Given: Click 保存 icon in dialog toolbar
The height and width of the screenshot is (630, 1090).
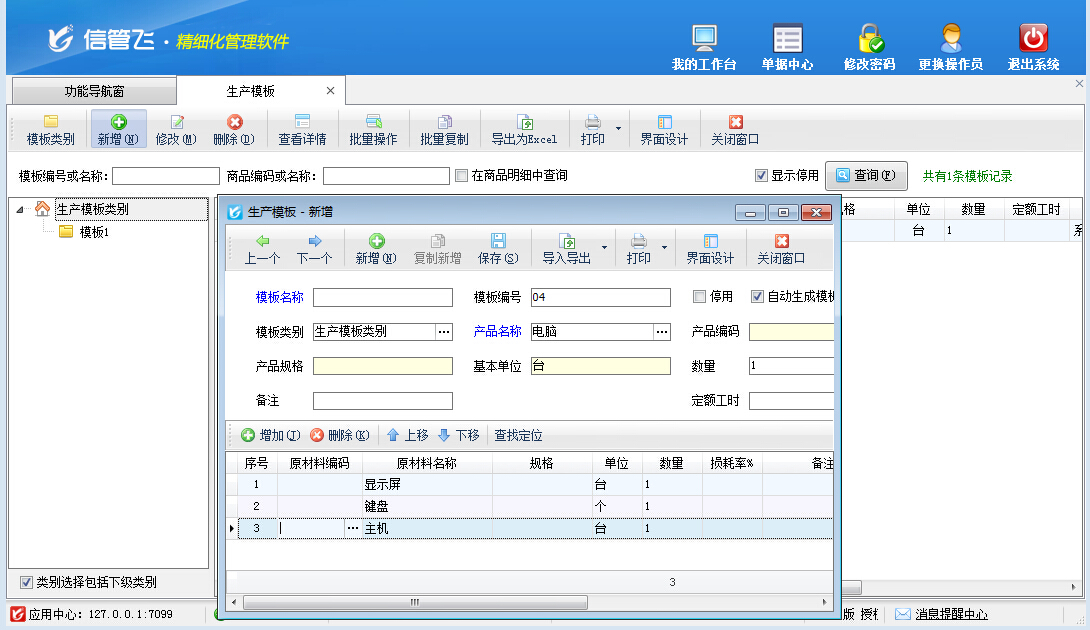Looking at the screenshot, I should click(x=497, y=241).
